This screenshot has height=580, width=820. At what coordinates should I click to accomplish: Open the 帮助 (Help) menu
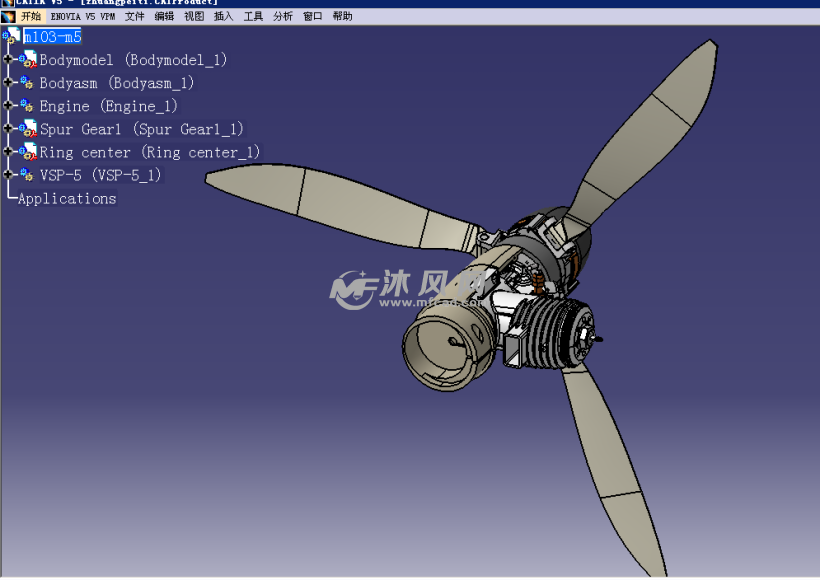coord(342,17)
